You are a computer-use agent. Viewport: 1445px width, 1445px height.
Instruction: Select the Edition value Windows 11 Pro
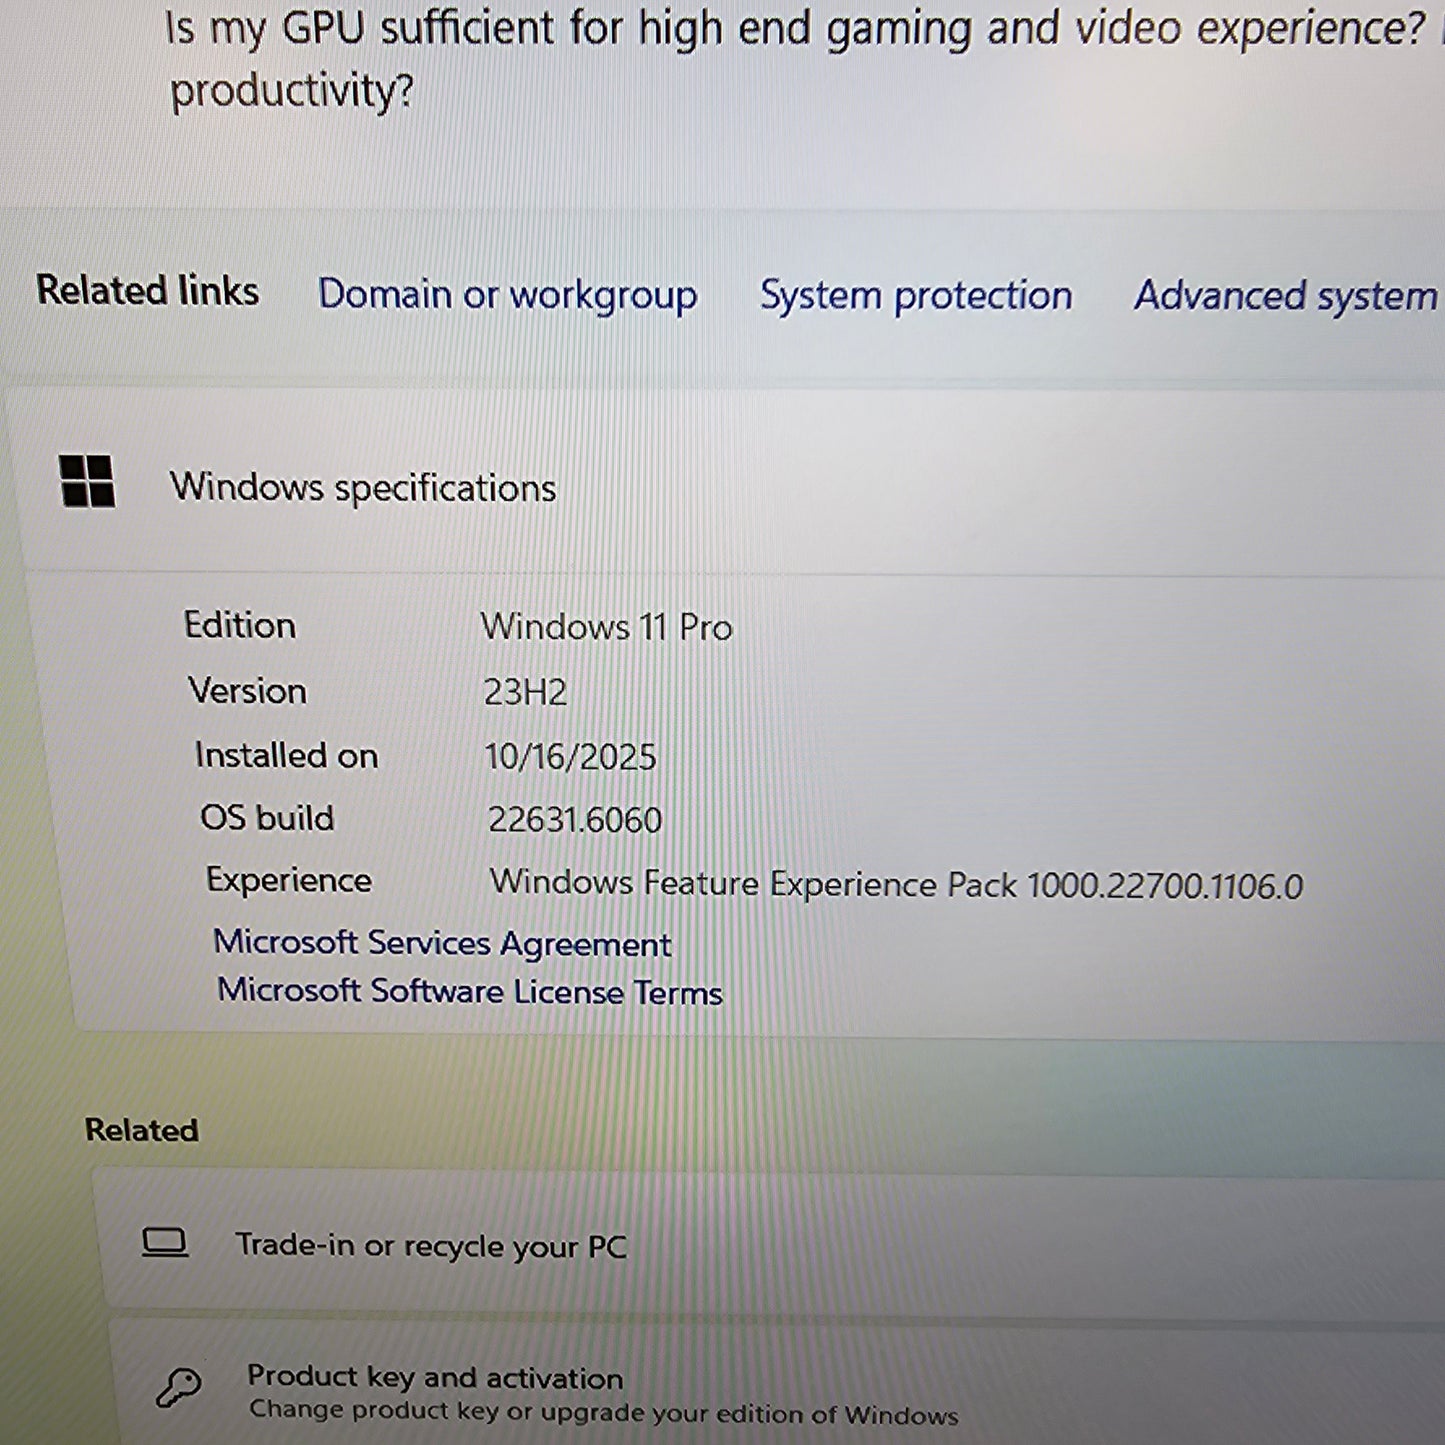pyautogui.click(x=606, y=627)
